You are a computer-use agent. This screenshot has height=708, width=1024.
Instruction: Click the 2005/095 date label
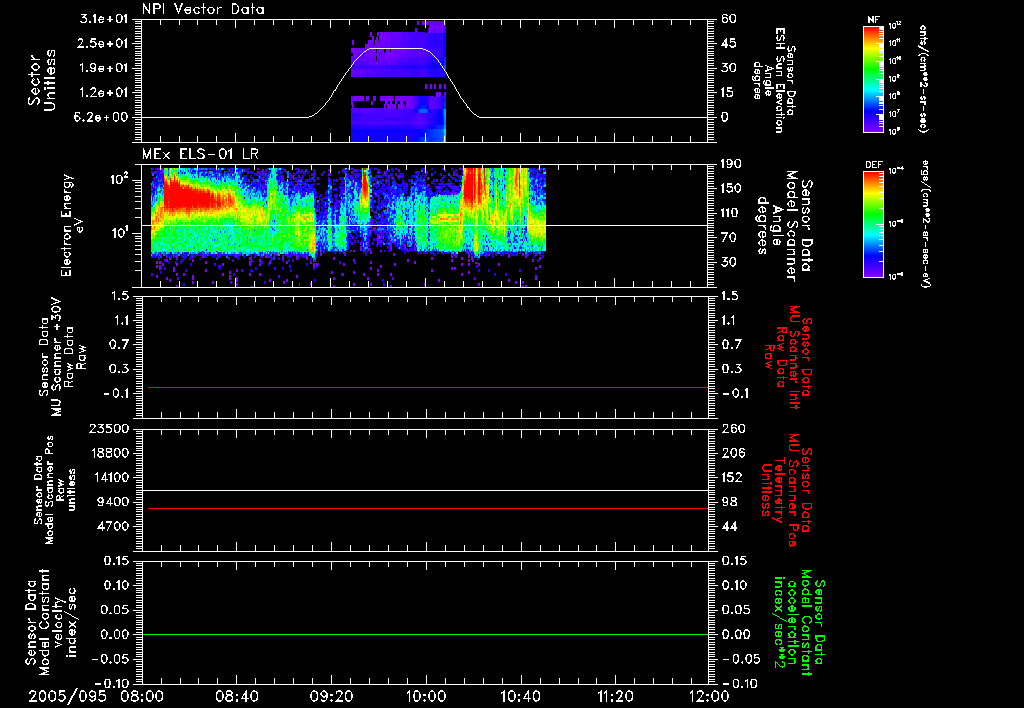pos(67,696)
